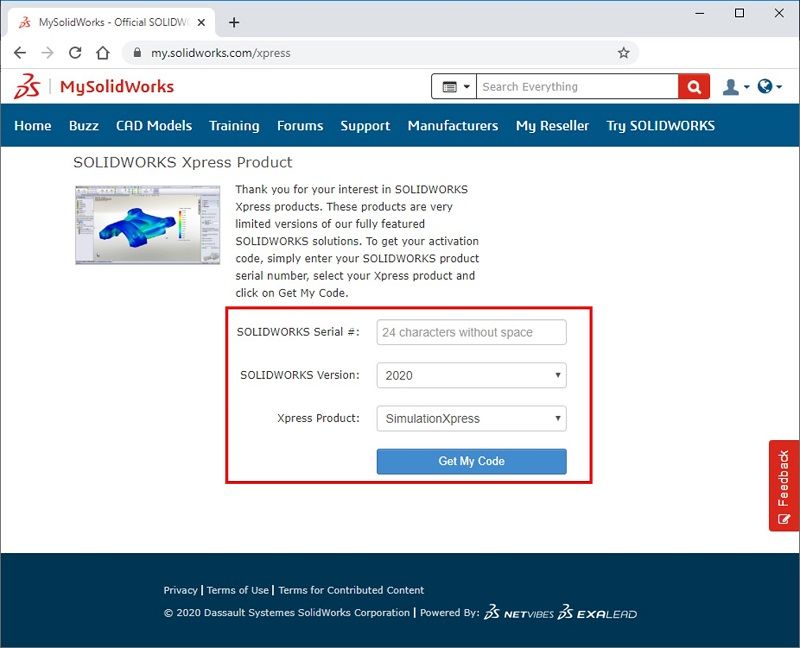Open the Training menu item
Viewport: 800px width, 648px height.
coord(234,126)
